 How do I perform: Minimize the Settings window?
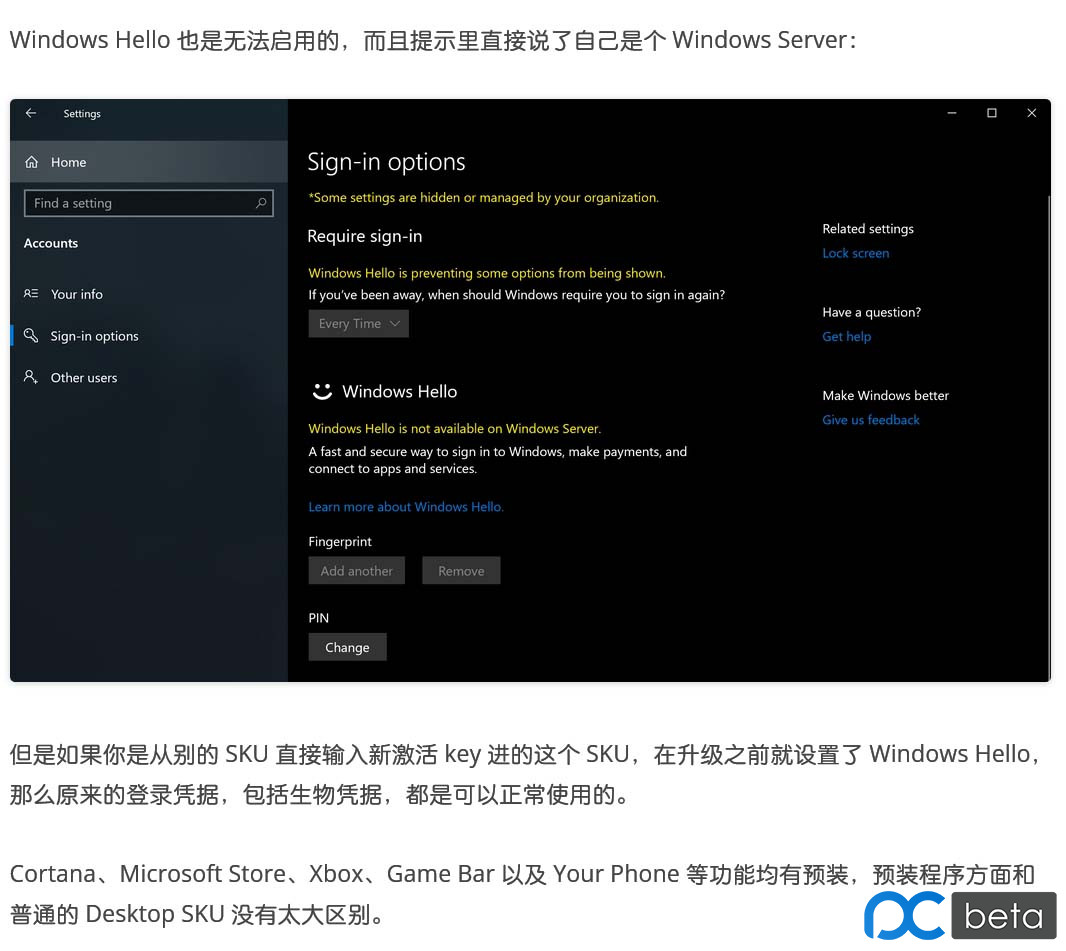tap(952, 113)
